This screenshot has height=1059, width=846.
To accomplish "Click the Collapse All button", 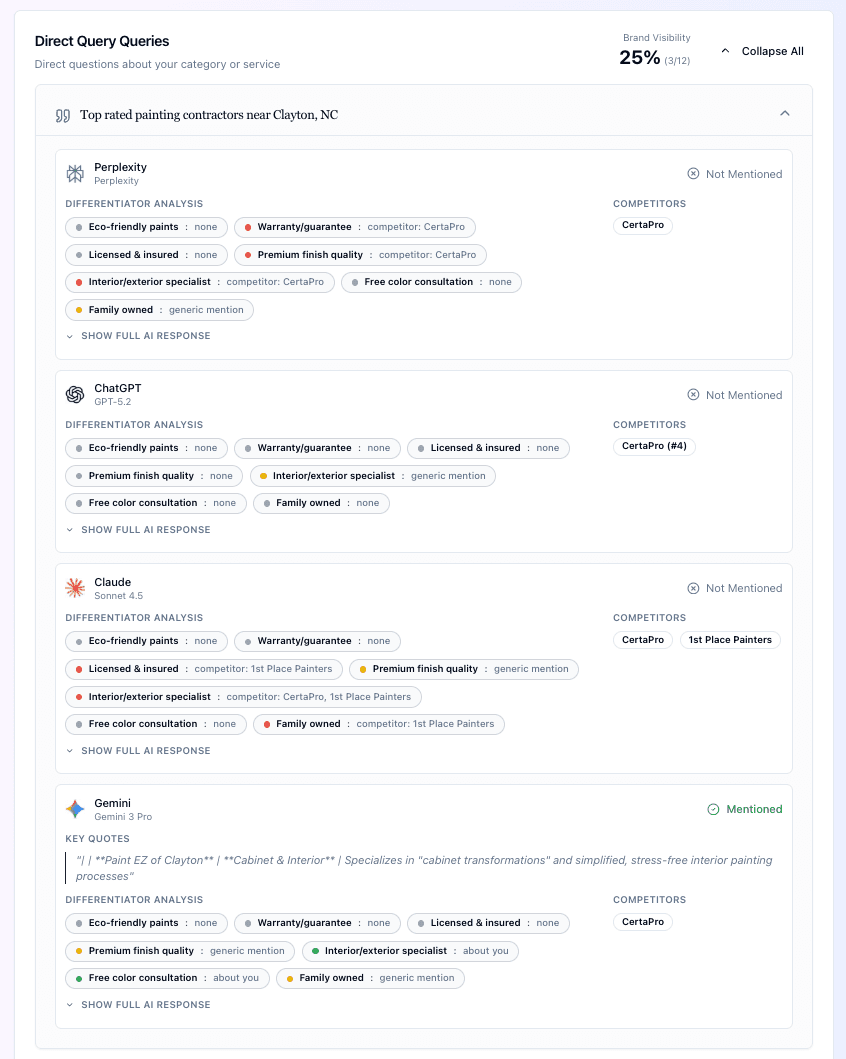I will click(772, 51).
